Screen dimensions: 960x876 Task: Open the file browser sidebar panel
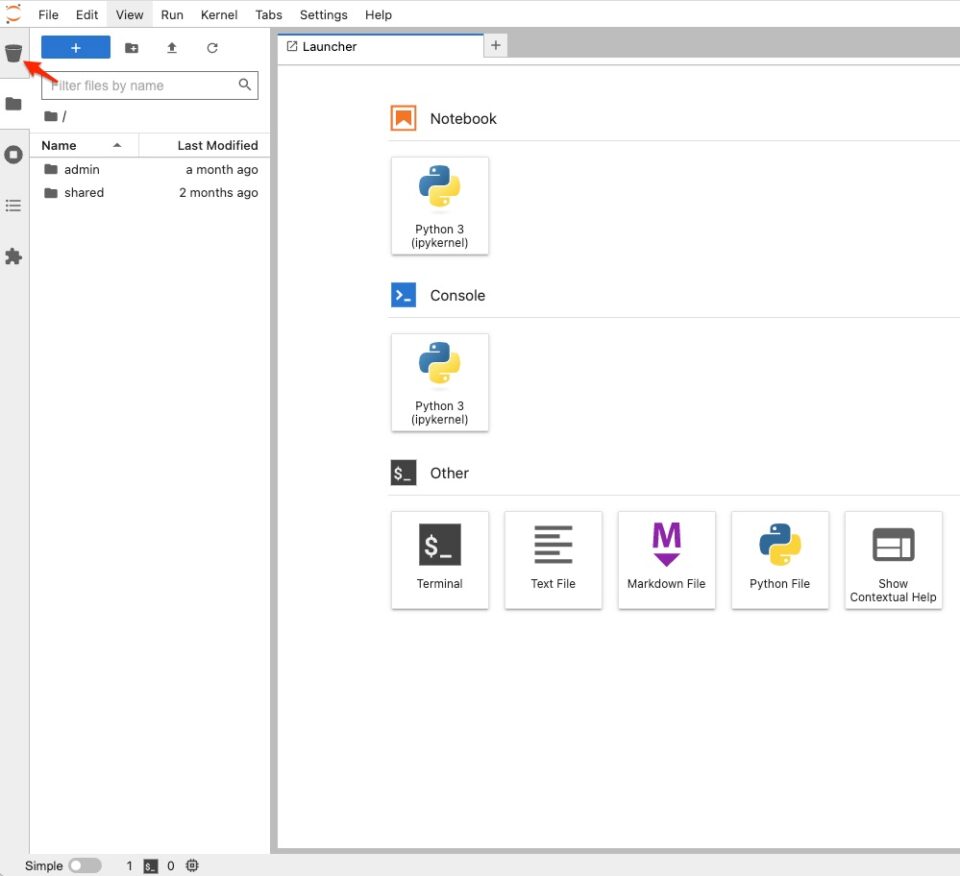tap(14, 103)
